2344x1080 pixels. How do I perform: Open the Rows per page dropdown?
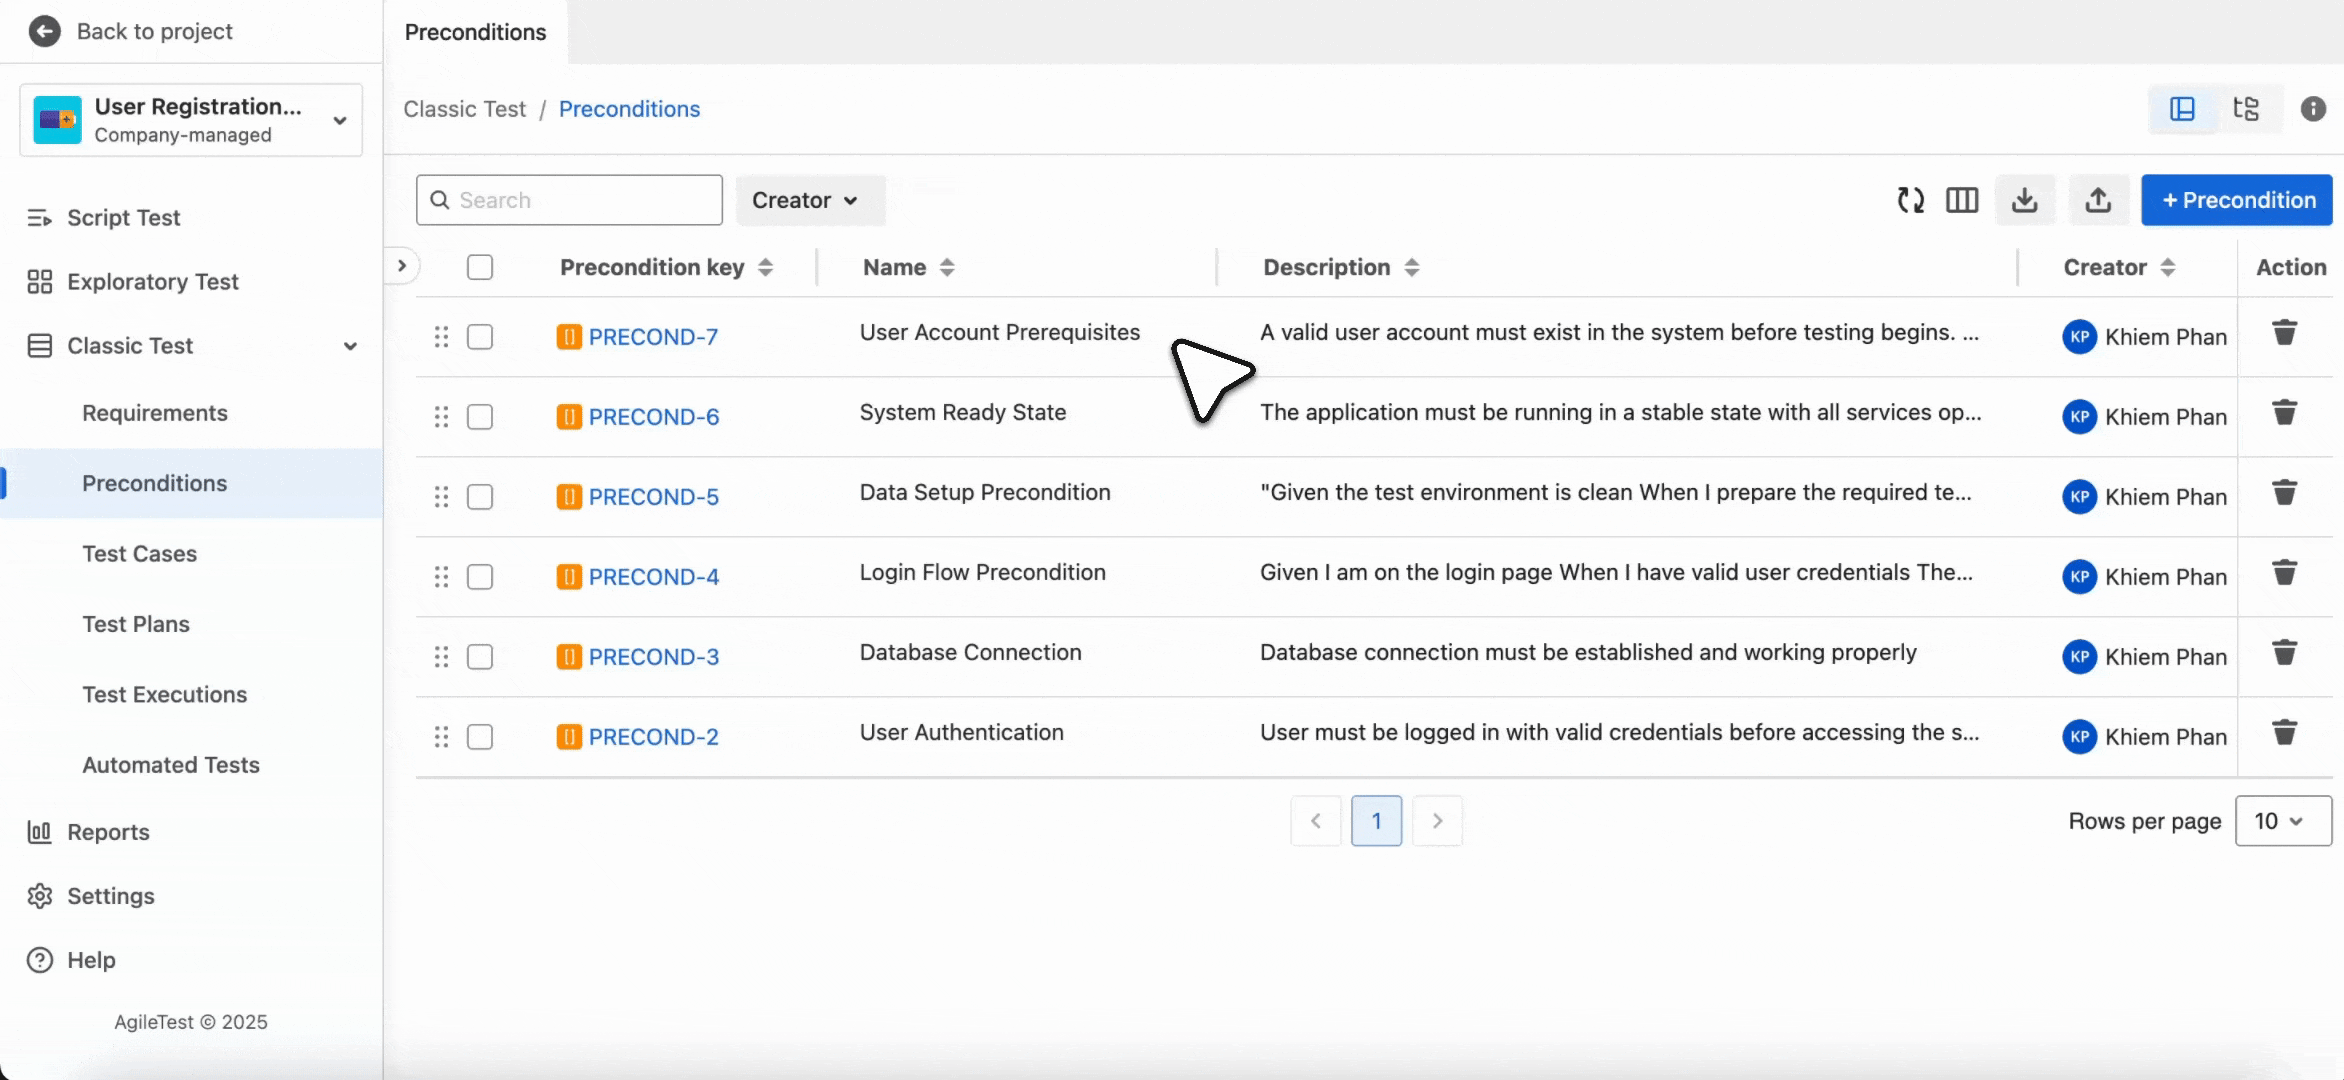[x=2283, y=821]
